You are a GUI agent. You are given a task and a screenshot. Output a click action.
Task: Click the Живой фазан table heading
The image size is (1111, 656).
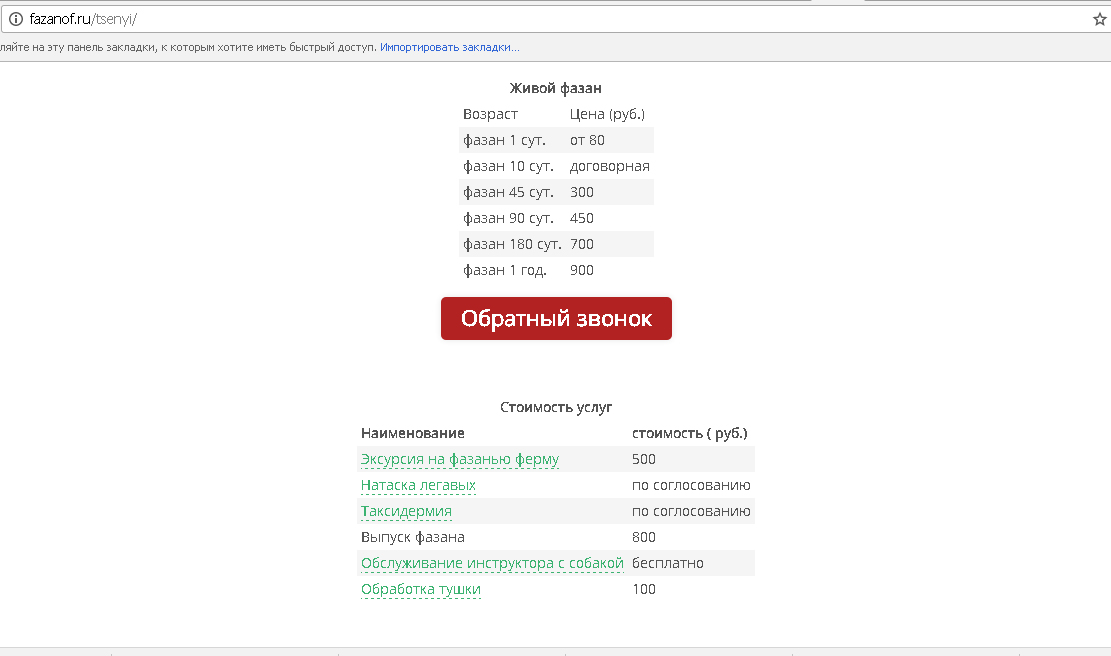(555, 88)
